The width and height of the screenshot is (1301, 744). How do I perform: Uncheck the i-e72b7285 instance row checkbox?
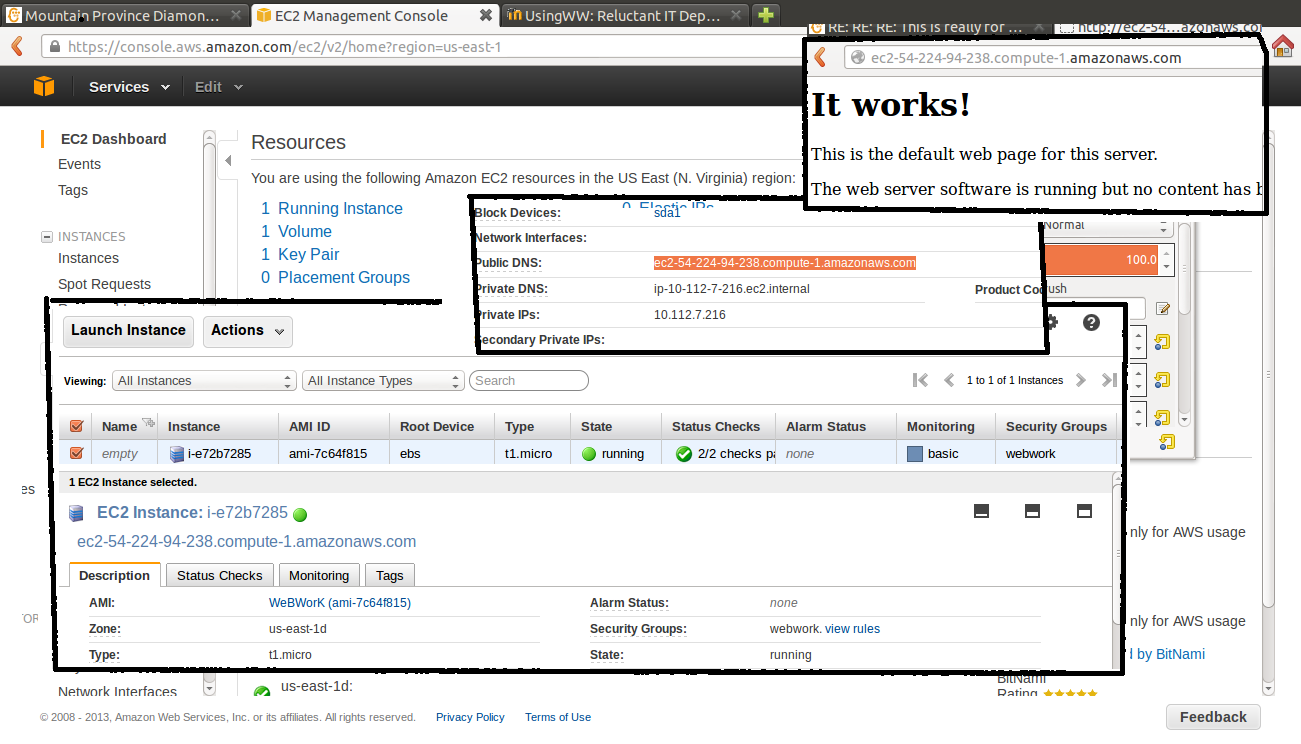point(76,453)
